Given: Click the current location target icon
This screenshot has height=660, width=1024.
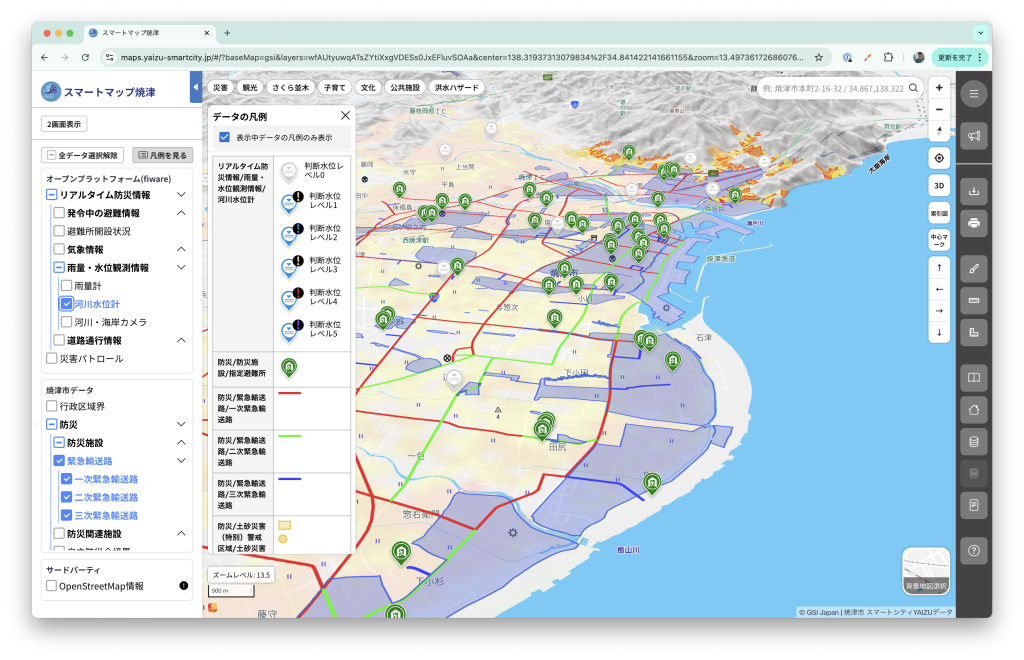Looking at the screenshot, I should click(938, 158).
